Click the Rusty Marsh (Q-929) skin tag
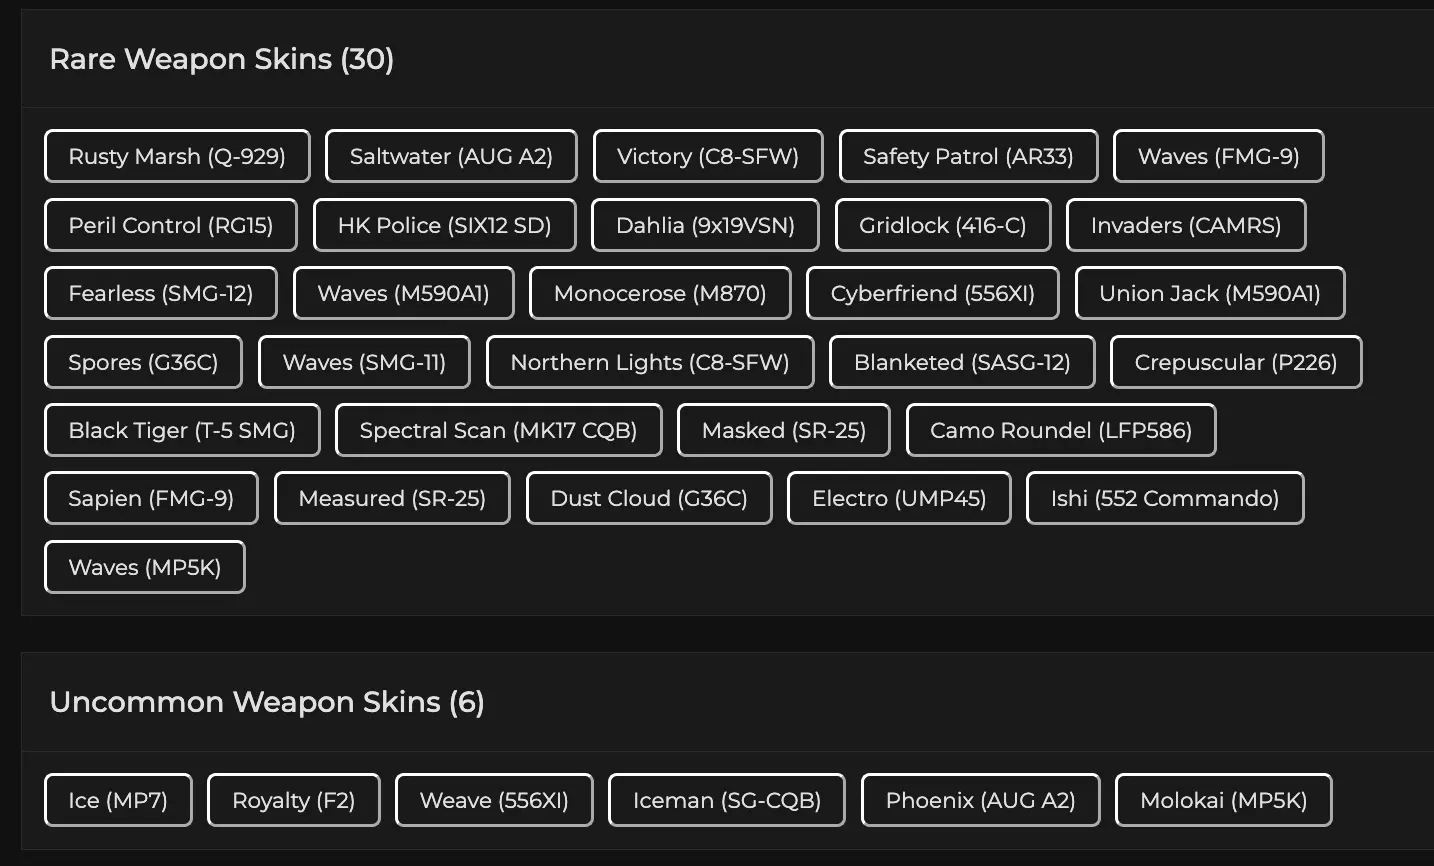The width and height of the screenshot is (1434, 866). tap(177, 156)
